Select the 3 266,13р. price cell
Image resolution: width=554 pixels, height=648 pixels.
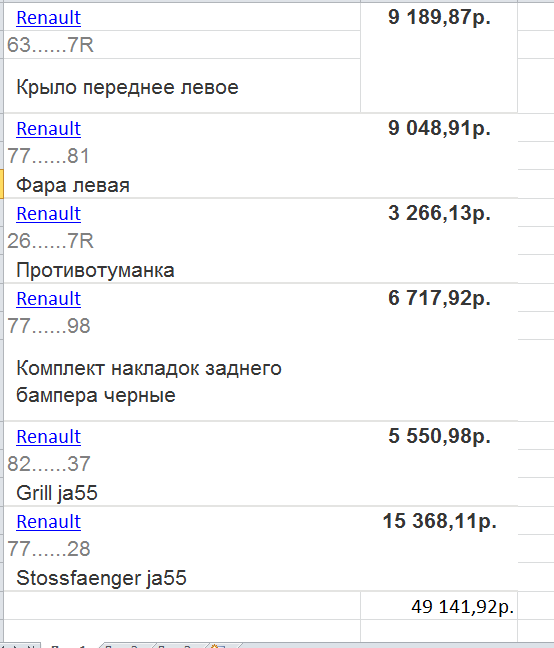click(x=439, y=241)
